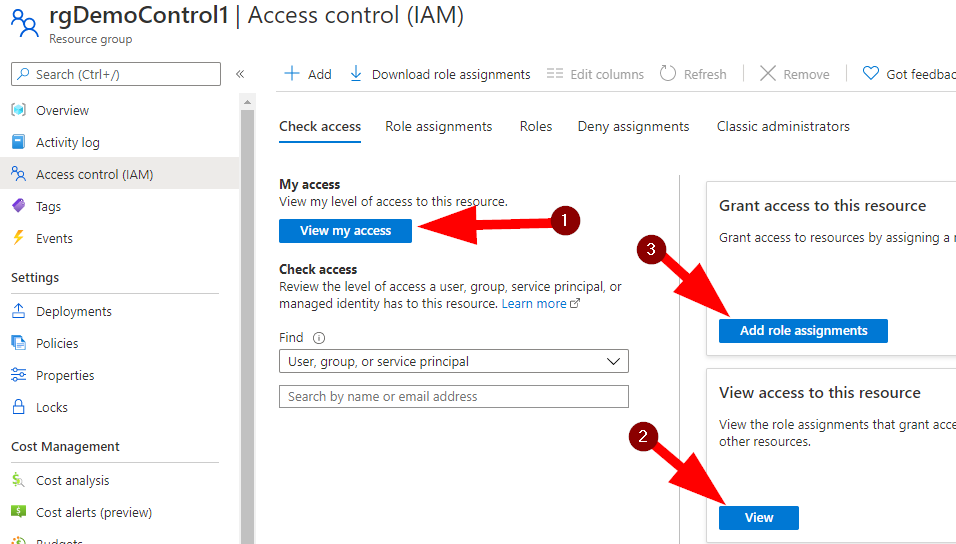This screenshot has height=544, width=956.
Task: Open Deployments under Settings
Action: click(74, 312)
